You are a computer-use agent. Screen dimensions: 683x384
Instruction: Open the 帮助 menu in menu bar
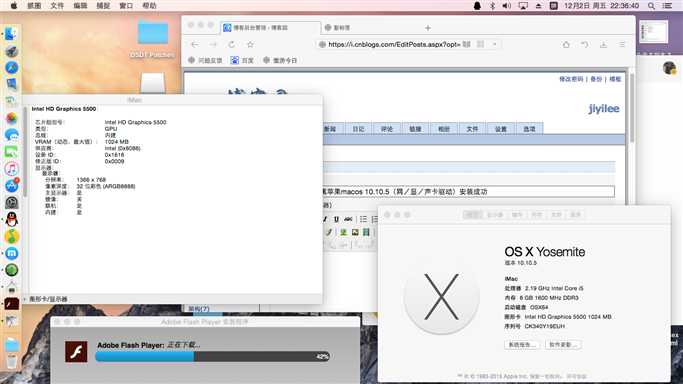pyautogui.click(x=149, y=6)
